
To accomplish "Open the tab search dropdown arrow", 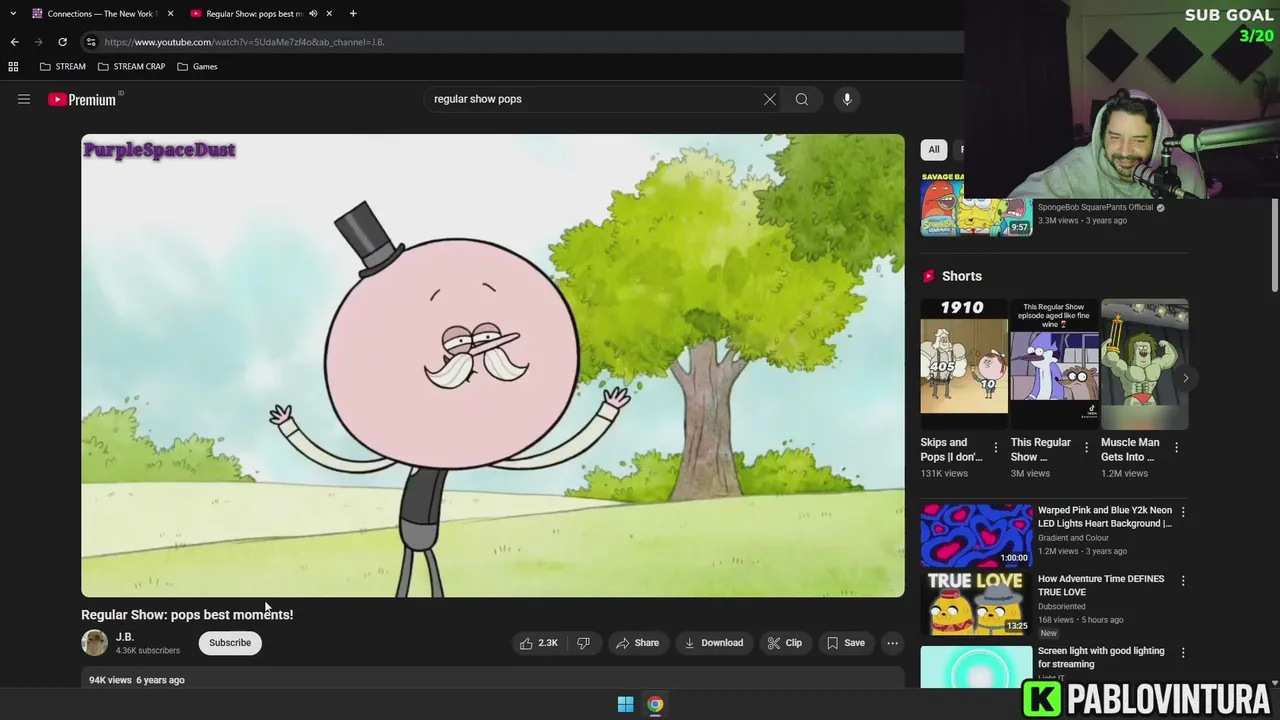I will point(13,13).
